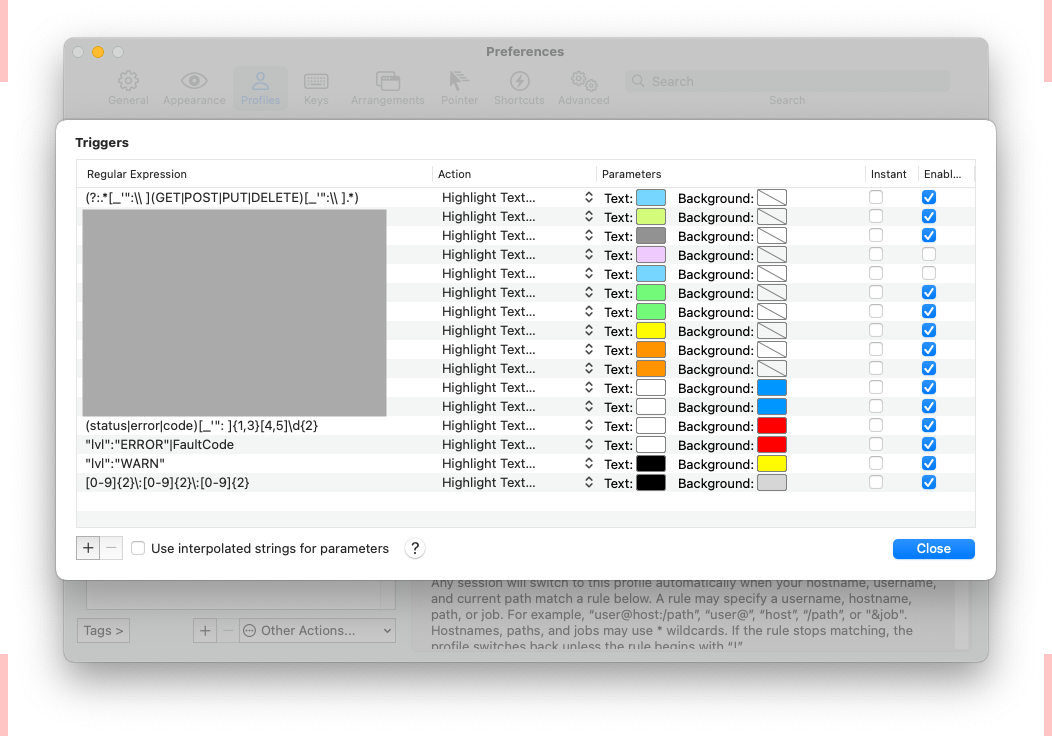Screen dimensions: 1052x736
Task: Open the Pointer cursor icon
Action: [x=459, y=81]
